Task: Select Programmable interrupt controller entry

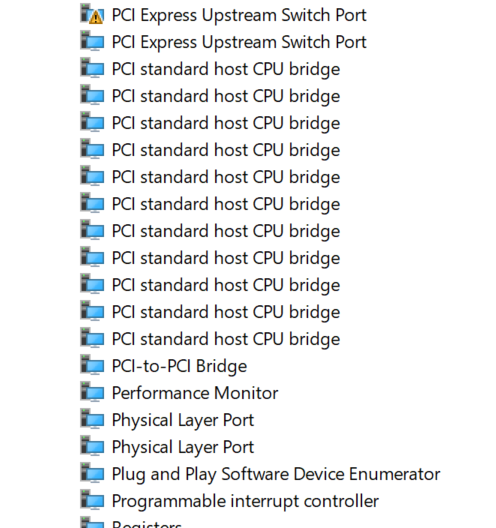Action: pyautogui.click(x=245, y=501)
